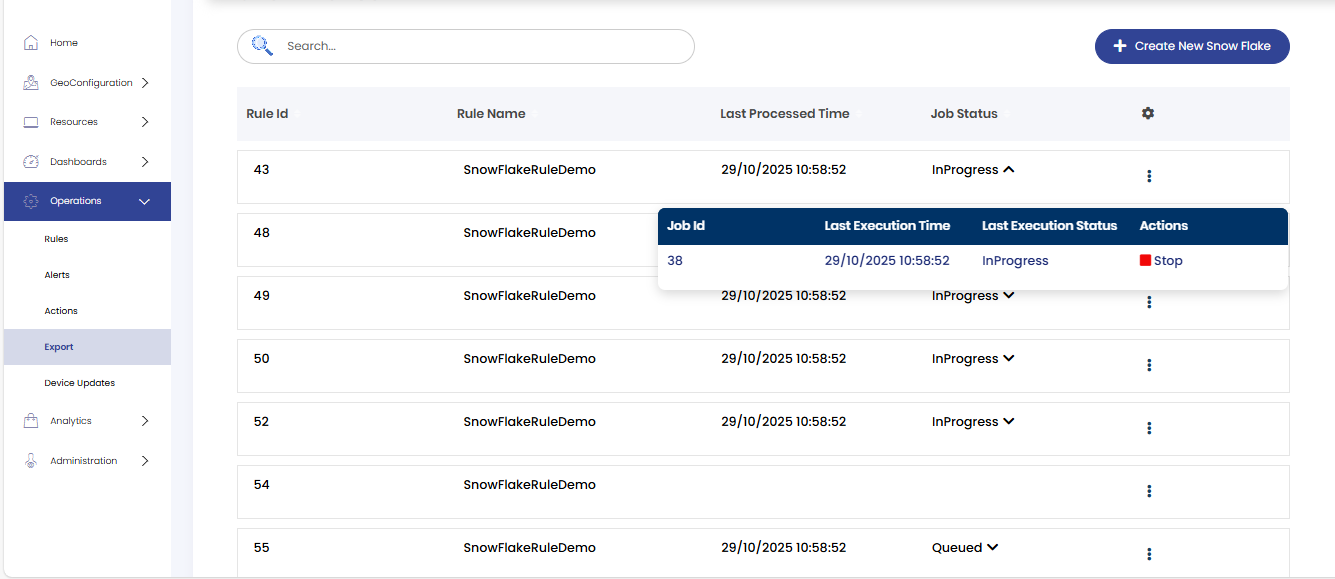Click SnowFlakeRuleDemo name in row 54
Image resolution: width=1335 pixels, height=579 pixels.
click(x=529, y=485)
